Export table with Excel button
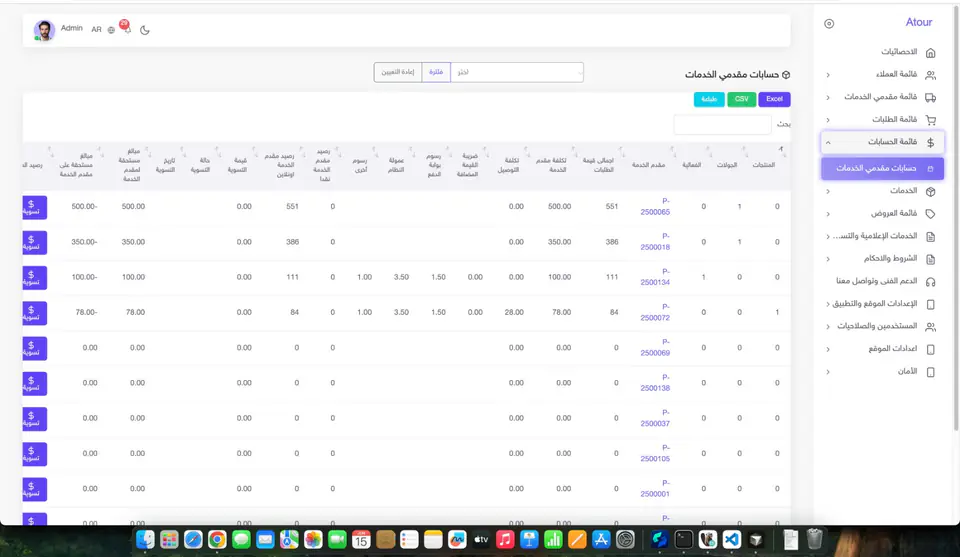This screenshot has width=960, height=557. 774,99
